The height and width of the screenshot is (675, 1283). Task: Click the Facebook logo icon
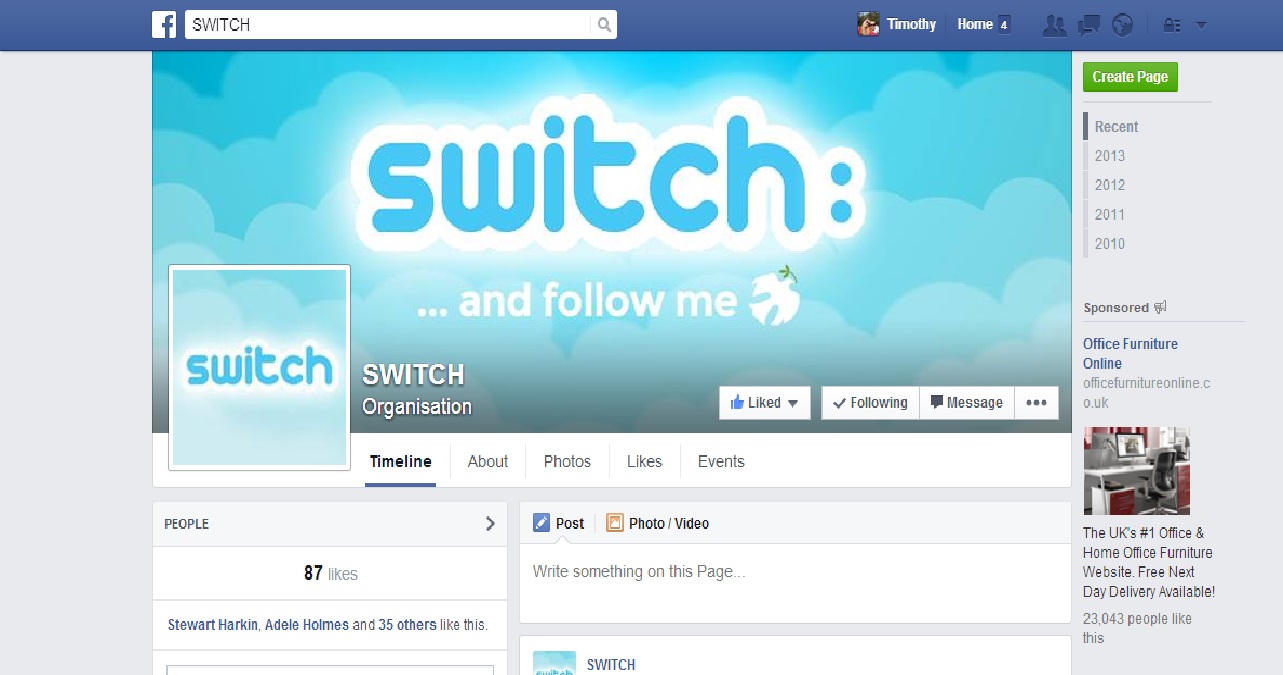point(164,24)
